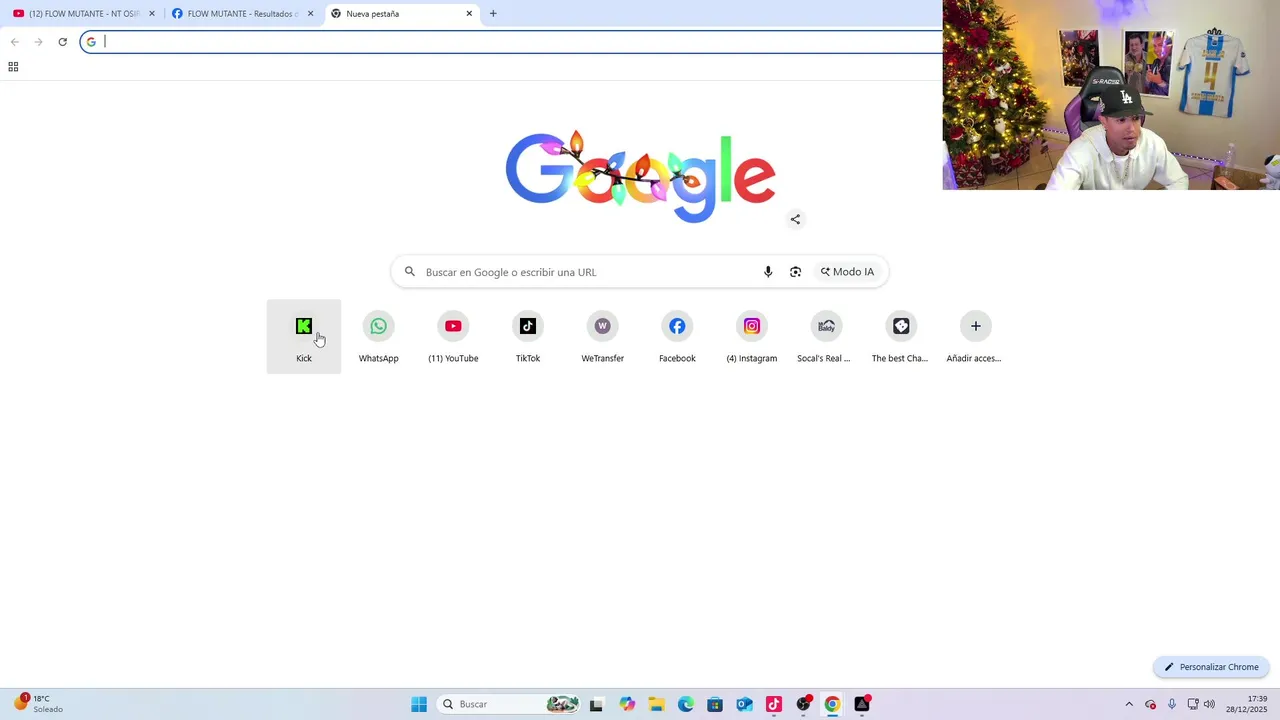Open Personalizar Chrome
The image size is (1280, 720).
1211,667
